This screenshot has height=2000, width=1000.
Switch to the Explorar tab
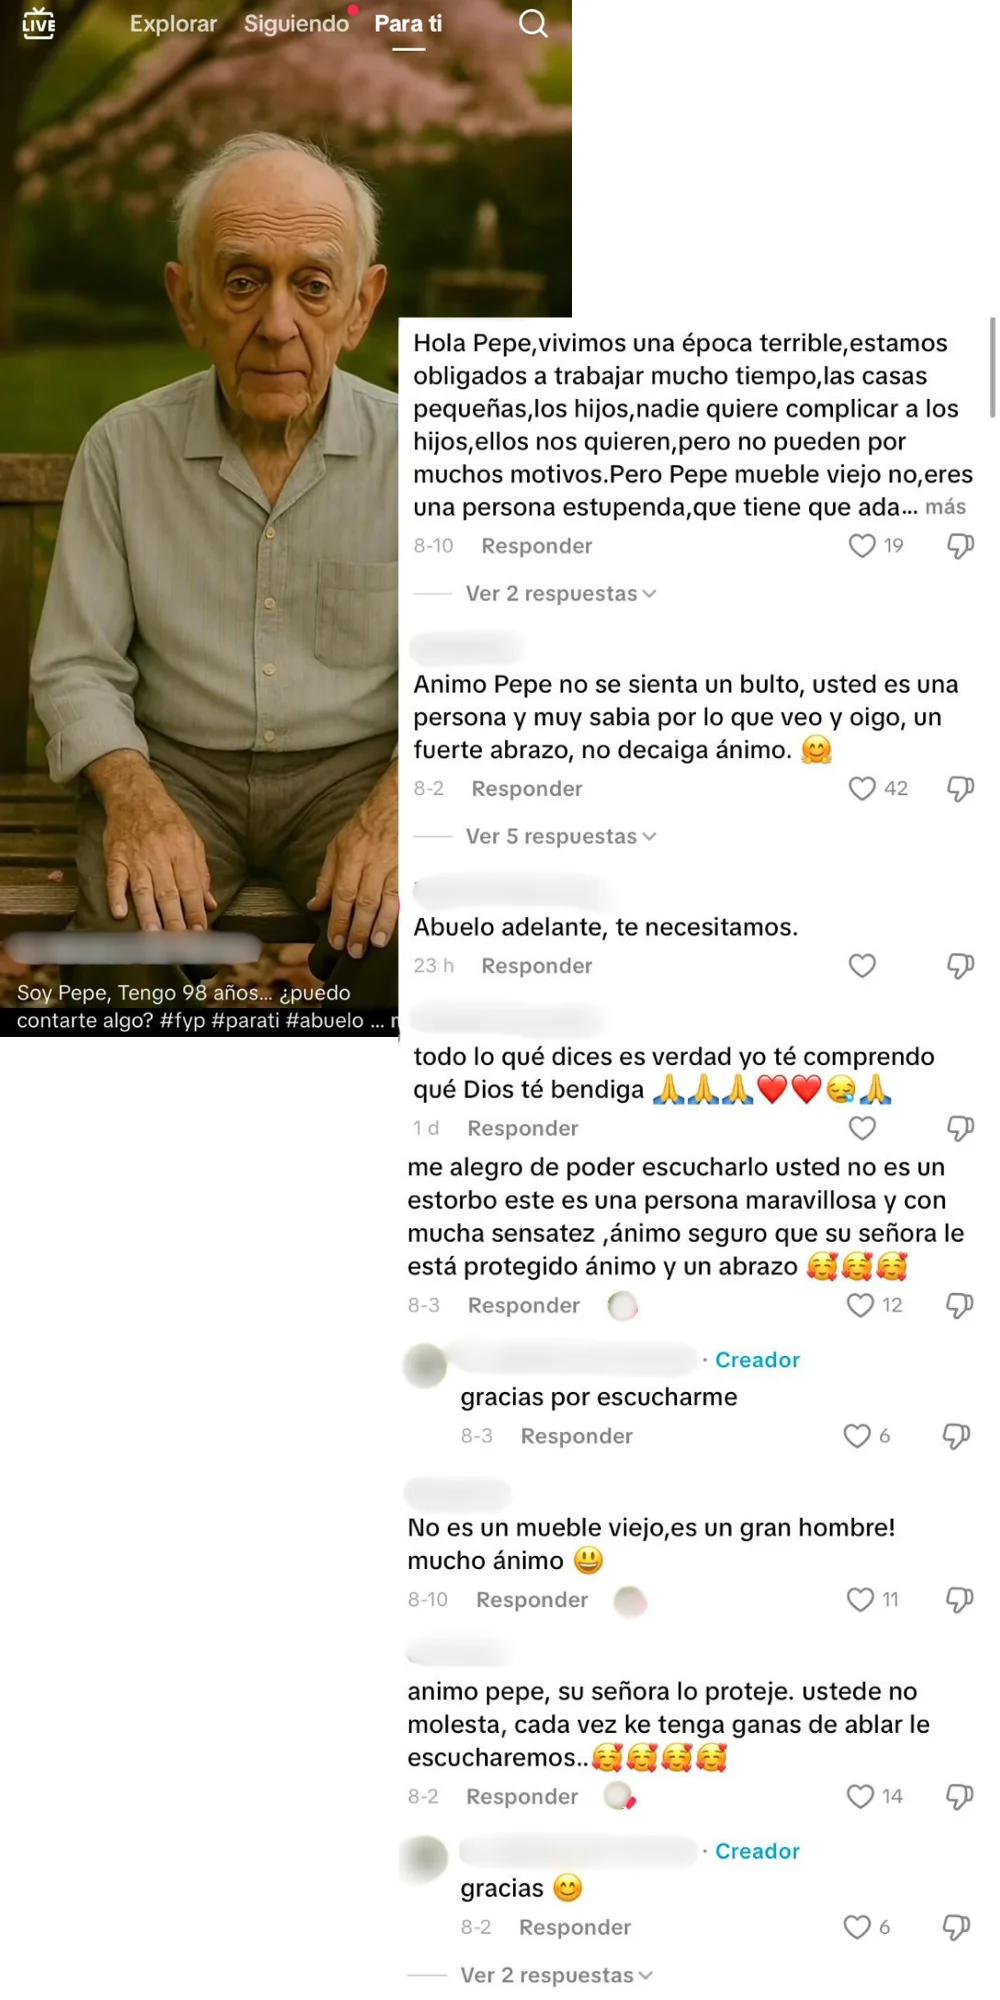coord(173,24)
